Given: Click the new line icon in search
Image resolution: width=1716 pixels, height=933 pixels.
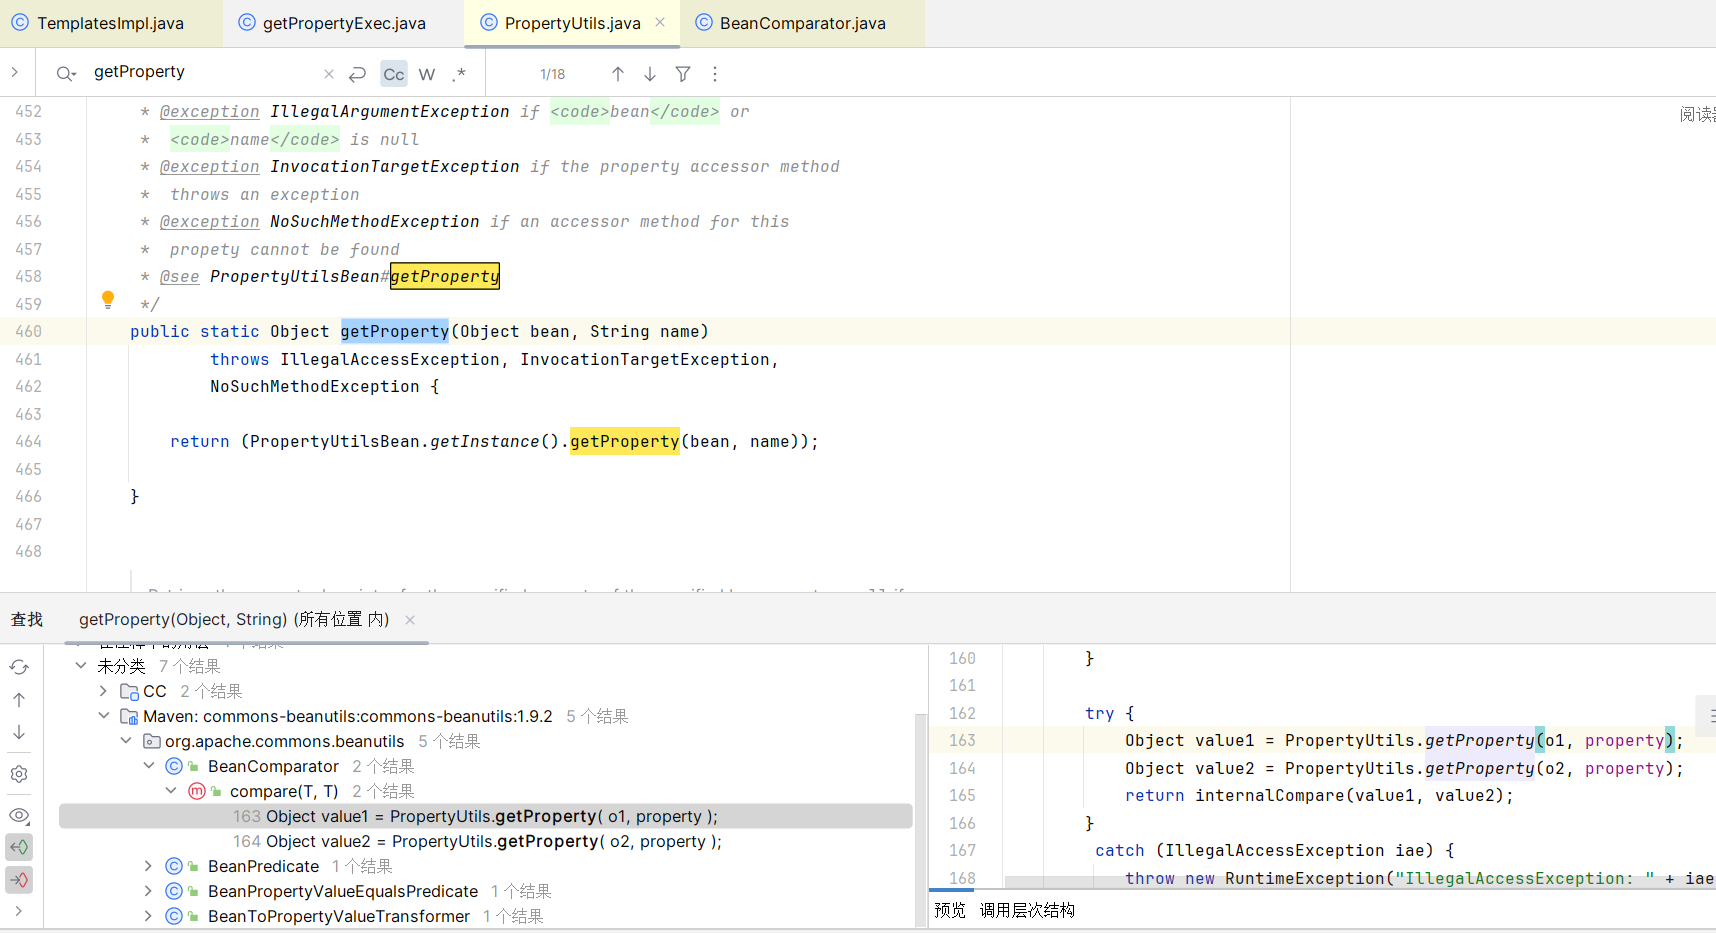Looking at the screenshot, I should [x=358, y=74].
